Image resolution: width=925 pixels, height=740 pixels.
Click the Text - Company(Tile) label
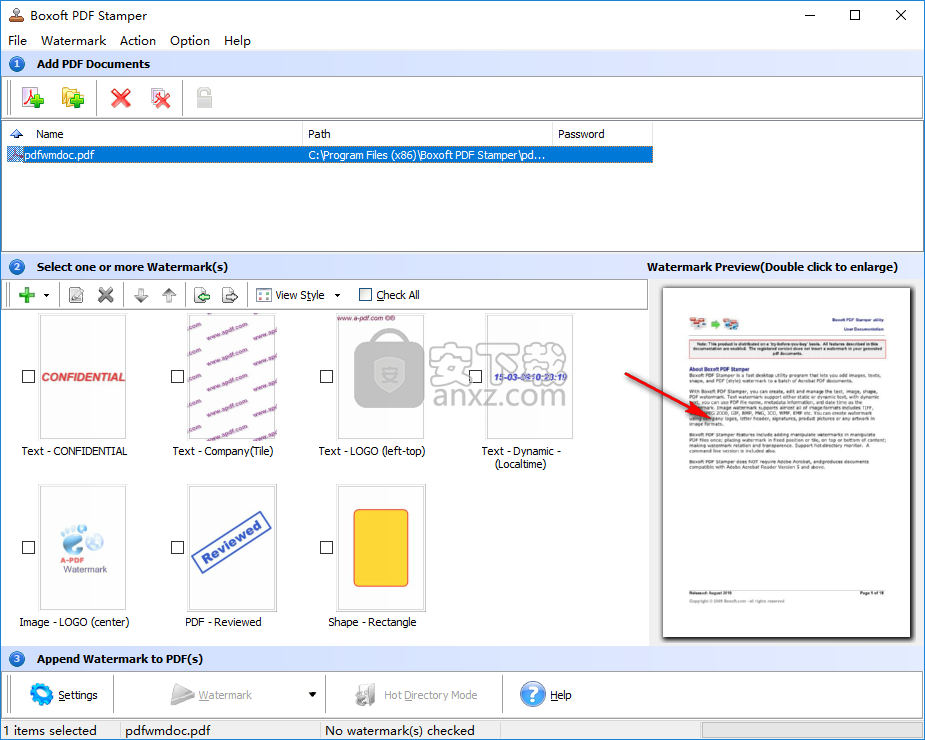223,451
